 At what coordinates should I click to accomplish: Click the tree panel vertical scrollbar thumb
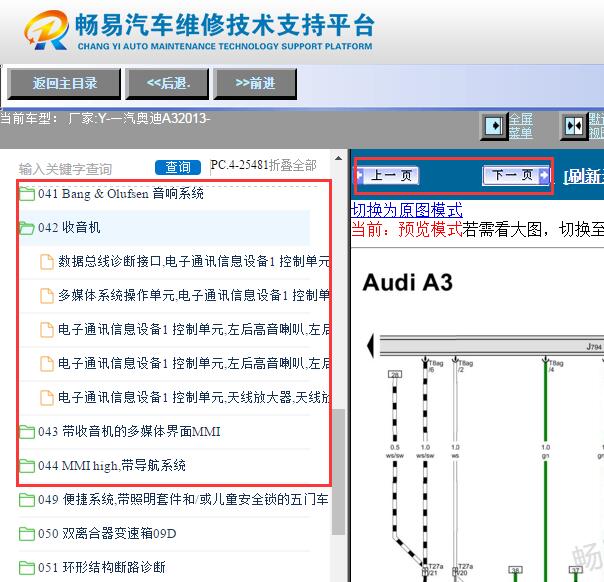pos(339,472)
